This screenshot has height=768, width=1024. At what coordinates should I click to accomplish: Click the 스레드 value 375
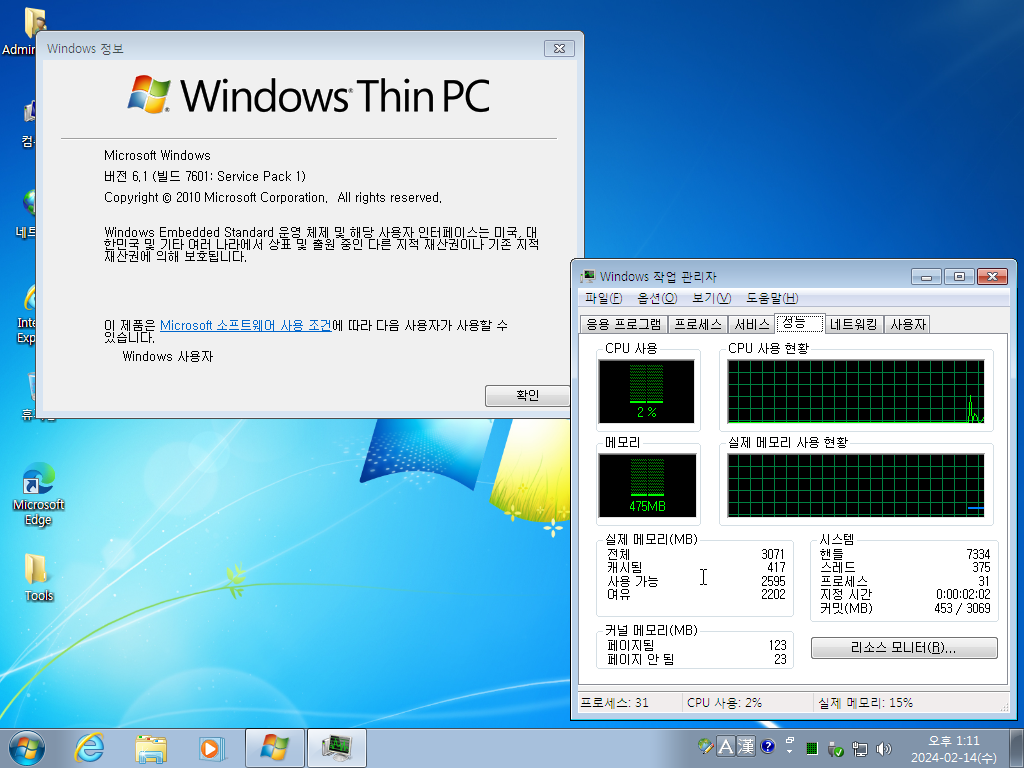[981, 568]
